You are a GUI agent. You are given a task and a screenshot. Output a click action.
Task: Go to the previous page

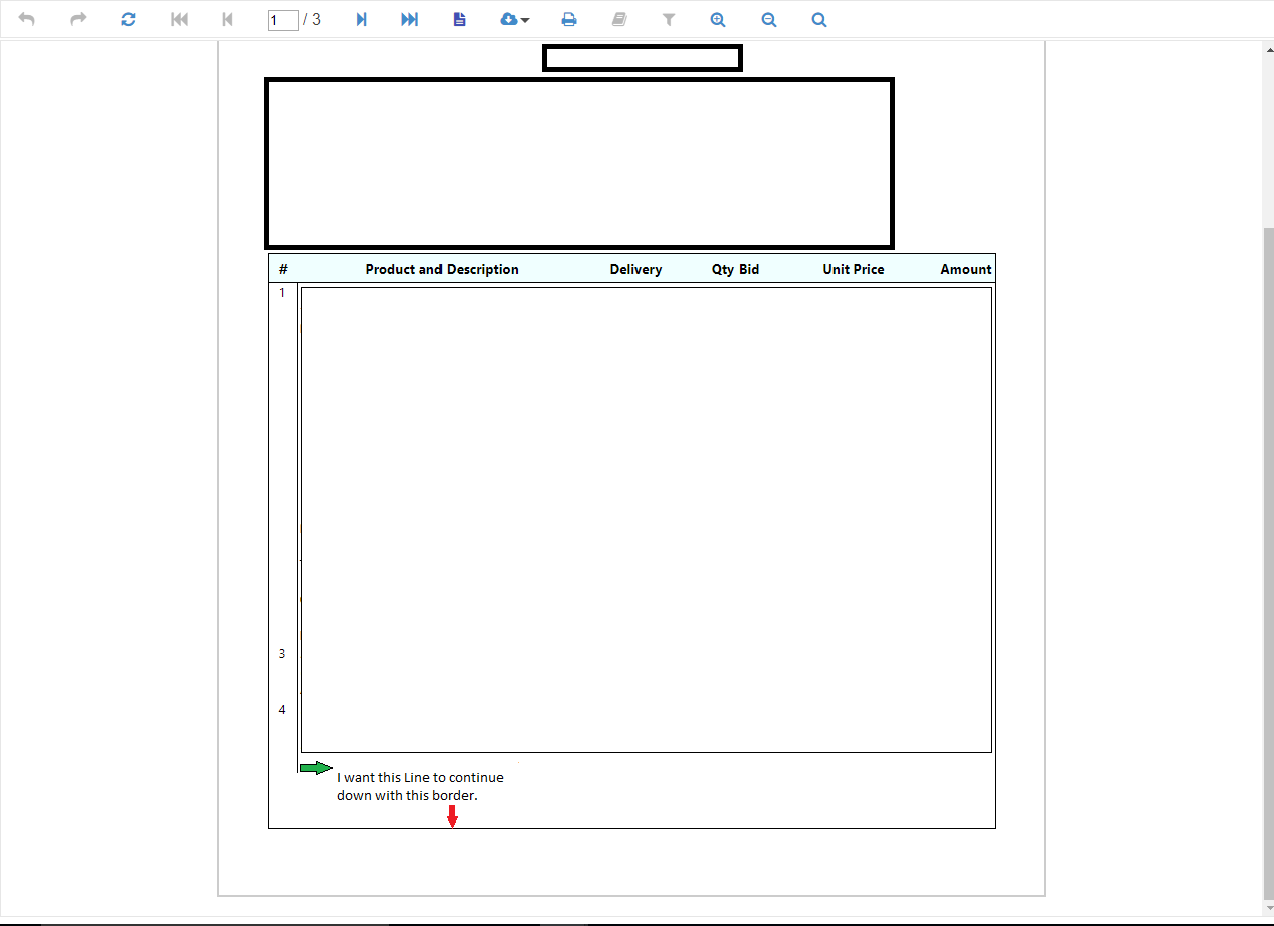click(x=228, y=20)
